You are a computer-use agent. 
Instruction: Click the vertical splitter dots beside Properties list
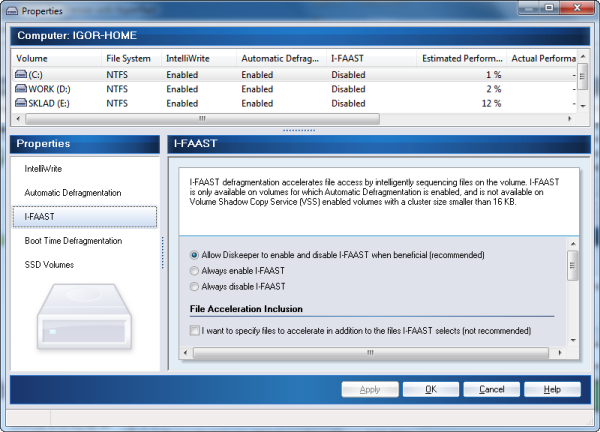click(x=163, y=252)
